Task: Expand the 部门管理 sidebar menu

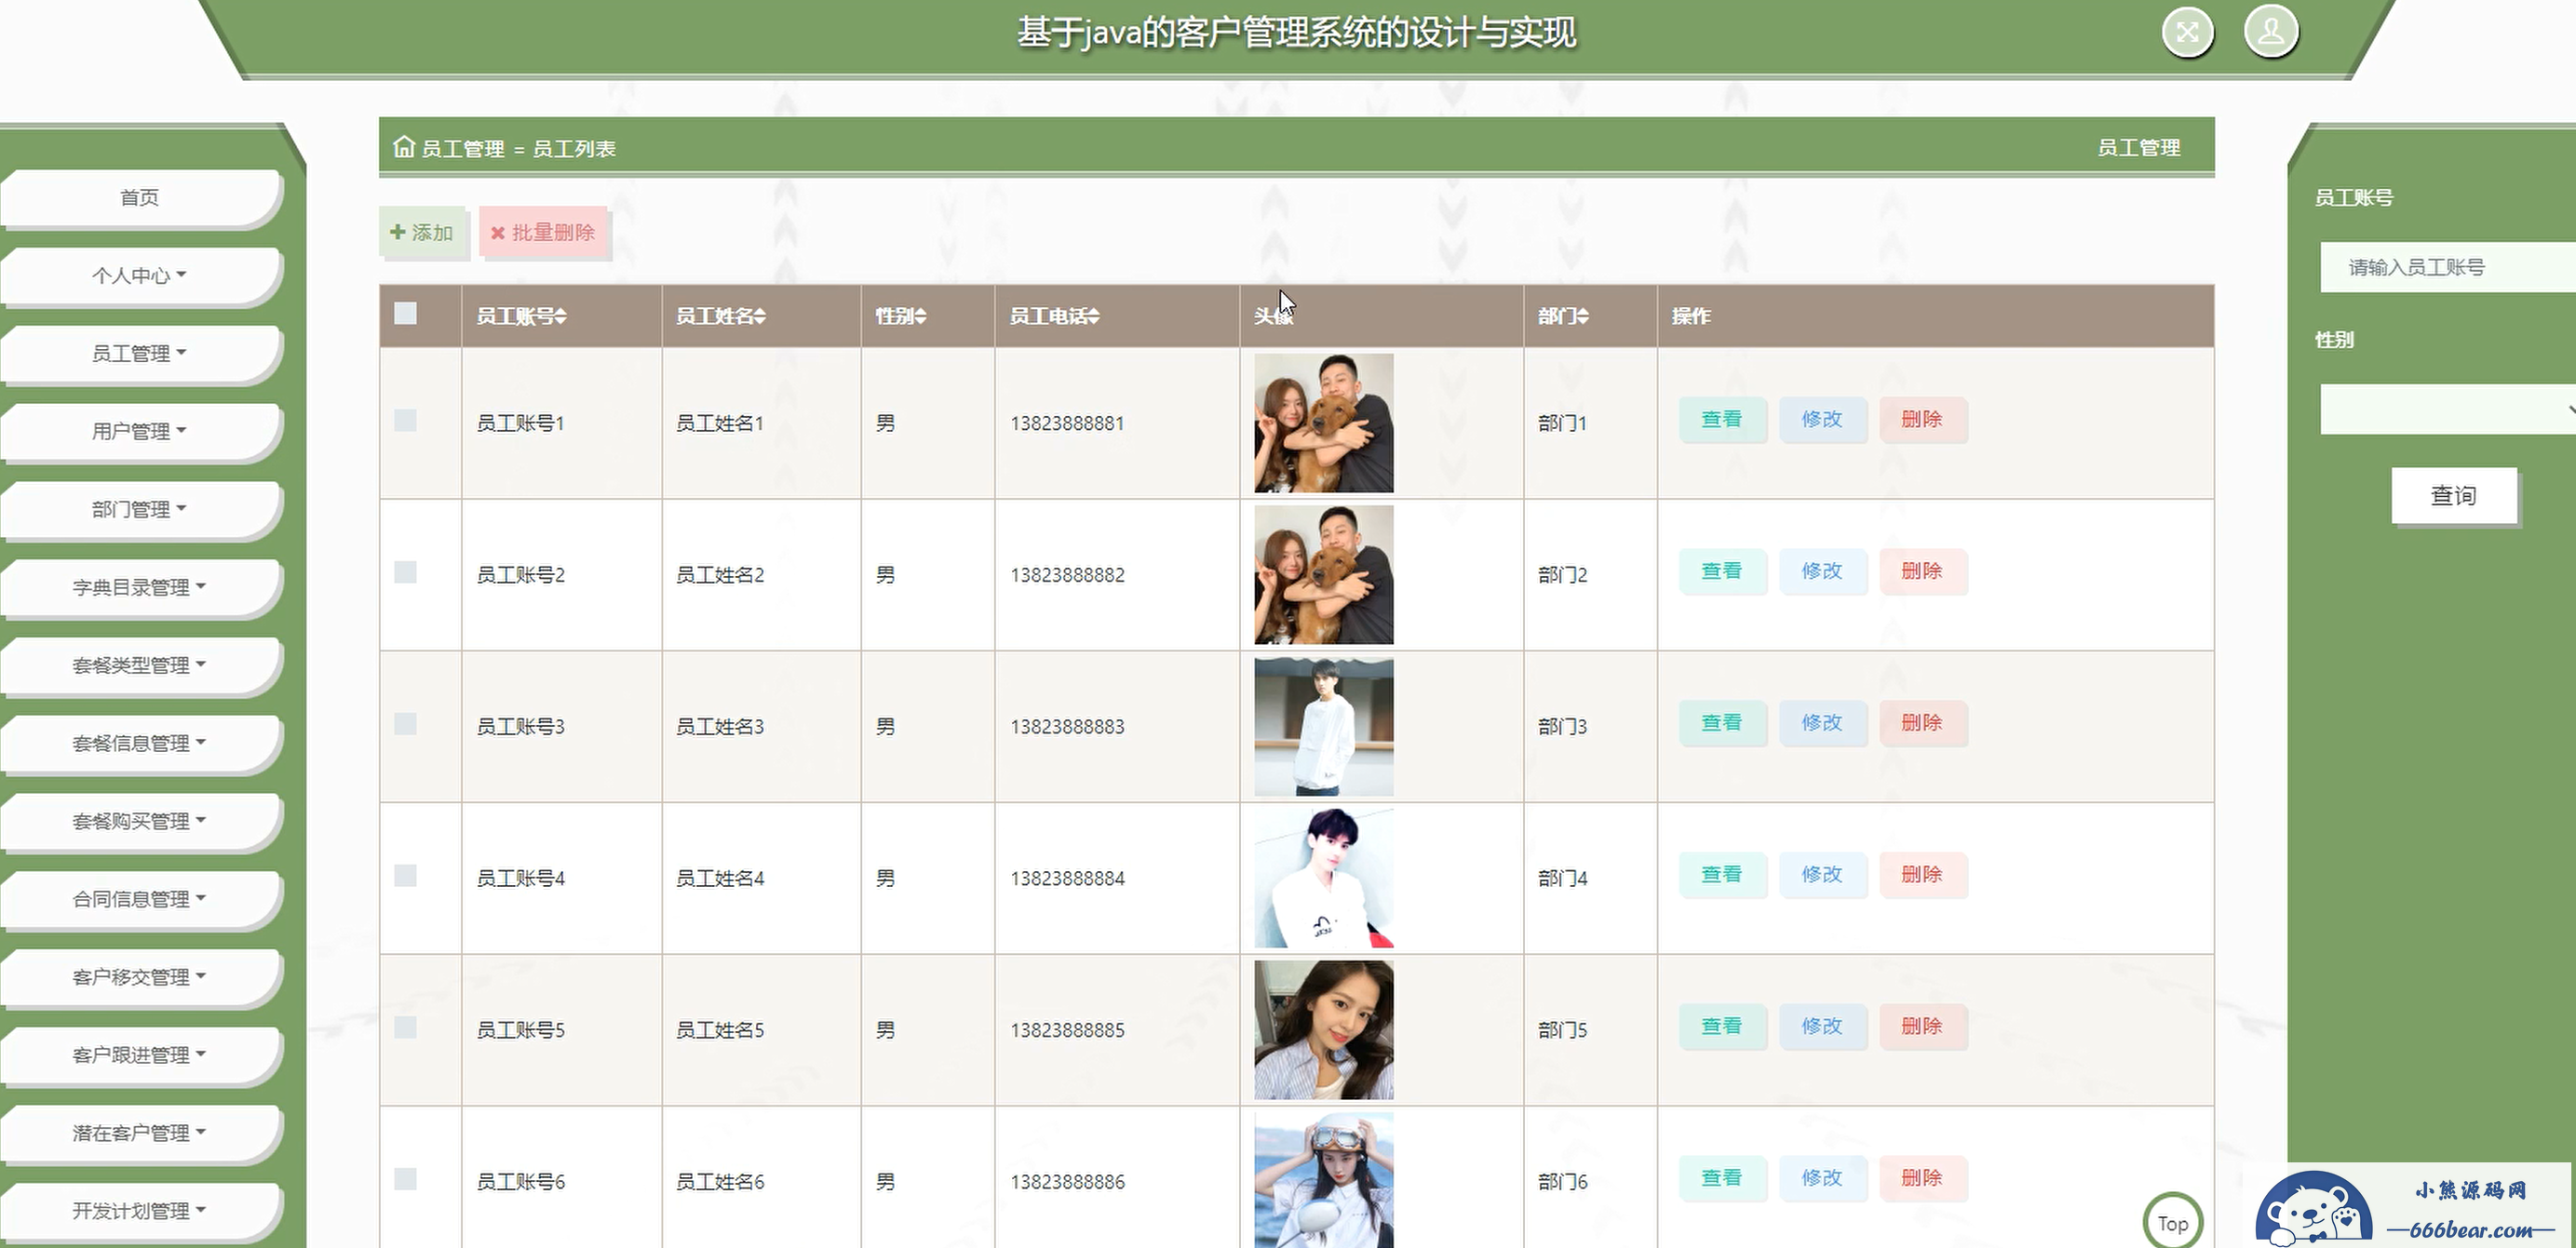Action: (x=140, y=509)
